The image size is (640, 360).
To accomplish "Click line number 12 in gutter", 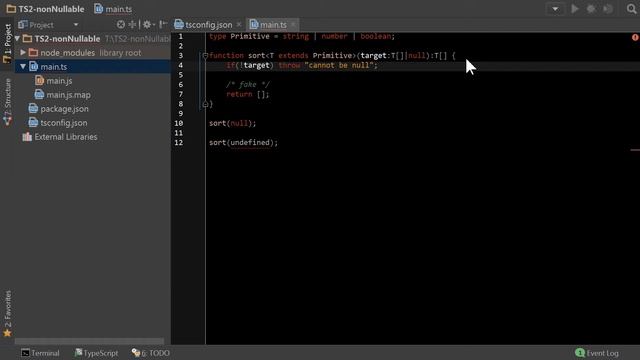I will pyautogui.click(x=178, y=143).
